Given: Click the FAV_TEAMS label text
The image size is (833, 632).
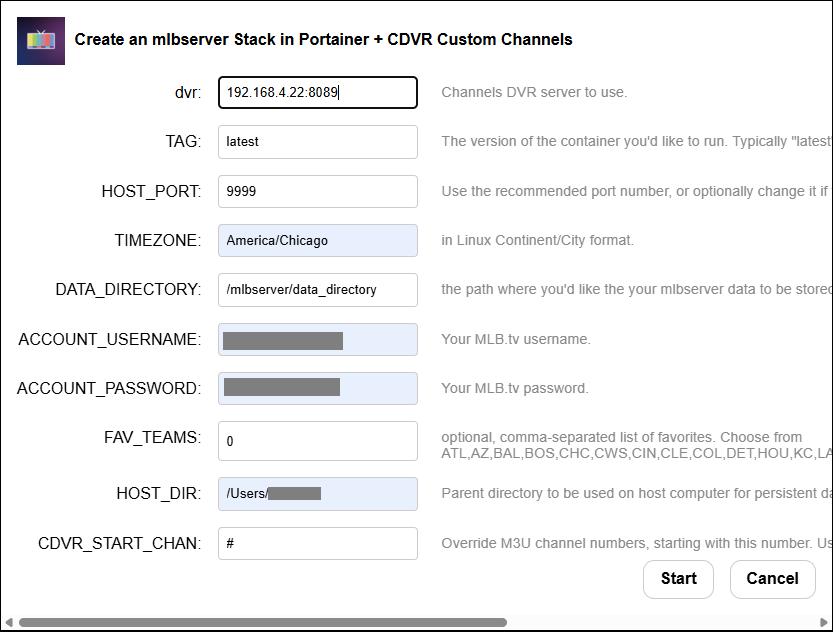Looking at the screenshot, I should [152, 438].
